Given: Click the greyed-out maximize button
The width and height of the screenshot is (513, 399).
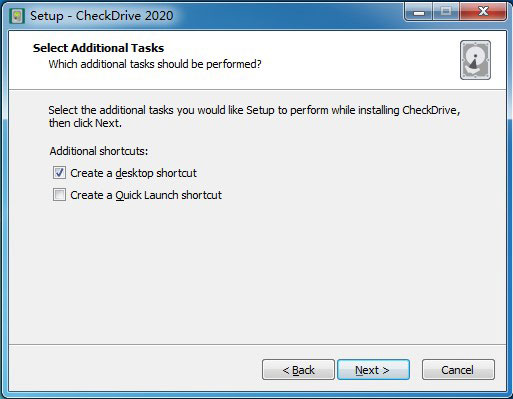Looking at the screenshot, I should point(446,12).
